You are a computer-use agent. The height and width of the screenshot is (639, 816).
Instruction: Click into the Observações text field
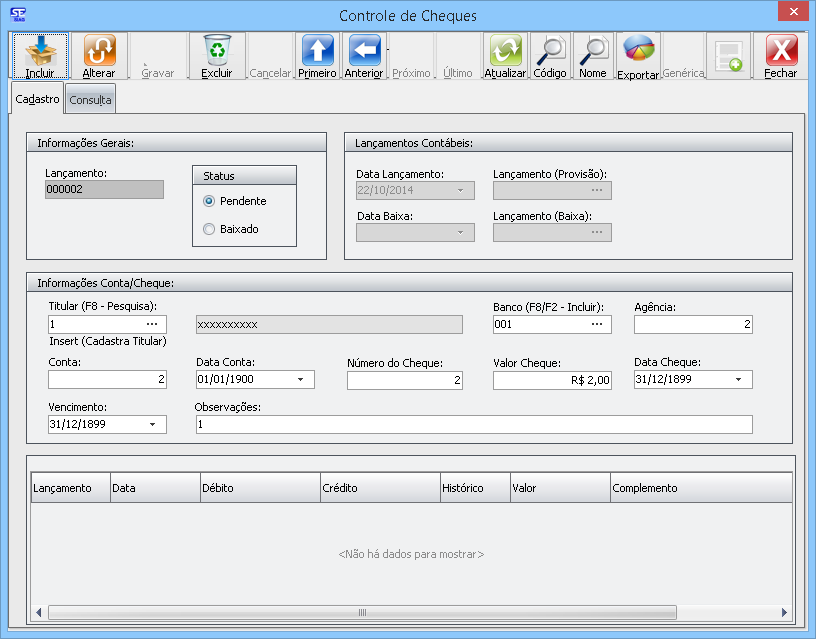(472, 424)
